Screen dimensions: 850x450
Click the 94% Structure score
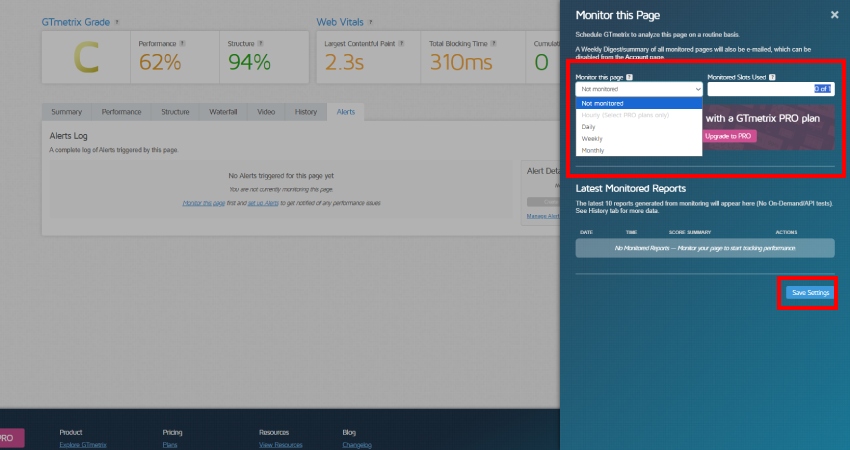(249, 62)
